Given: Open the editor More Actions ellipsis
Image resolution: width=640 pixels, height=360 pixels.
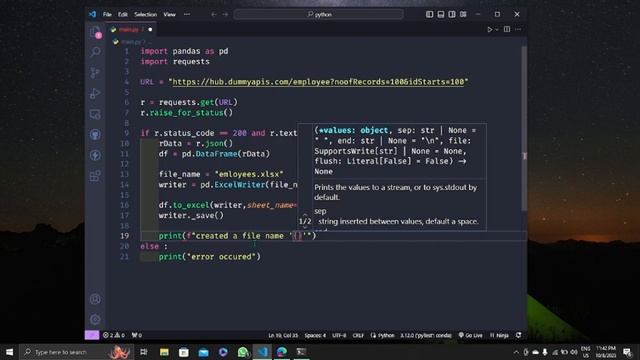Looking at the screenshot, I should [518, 29].
